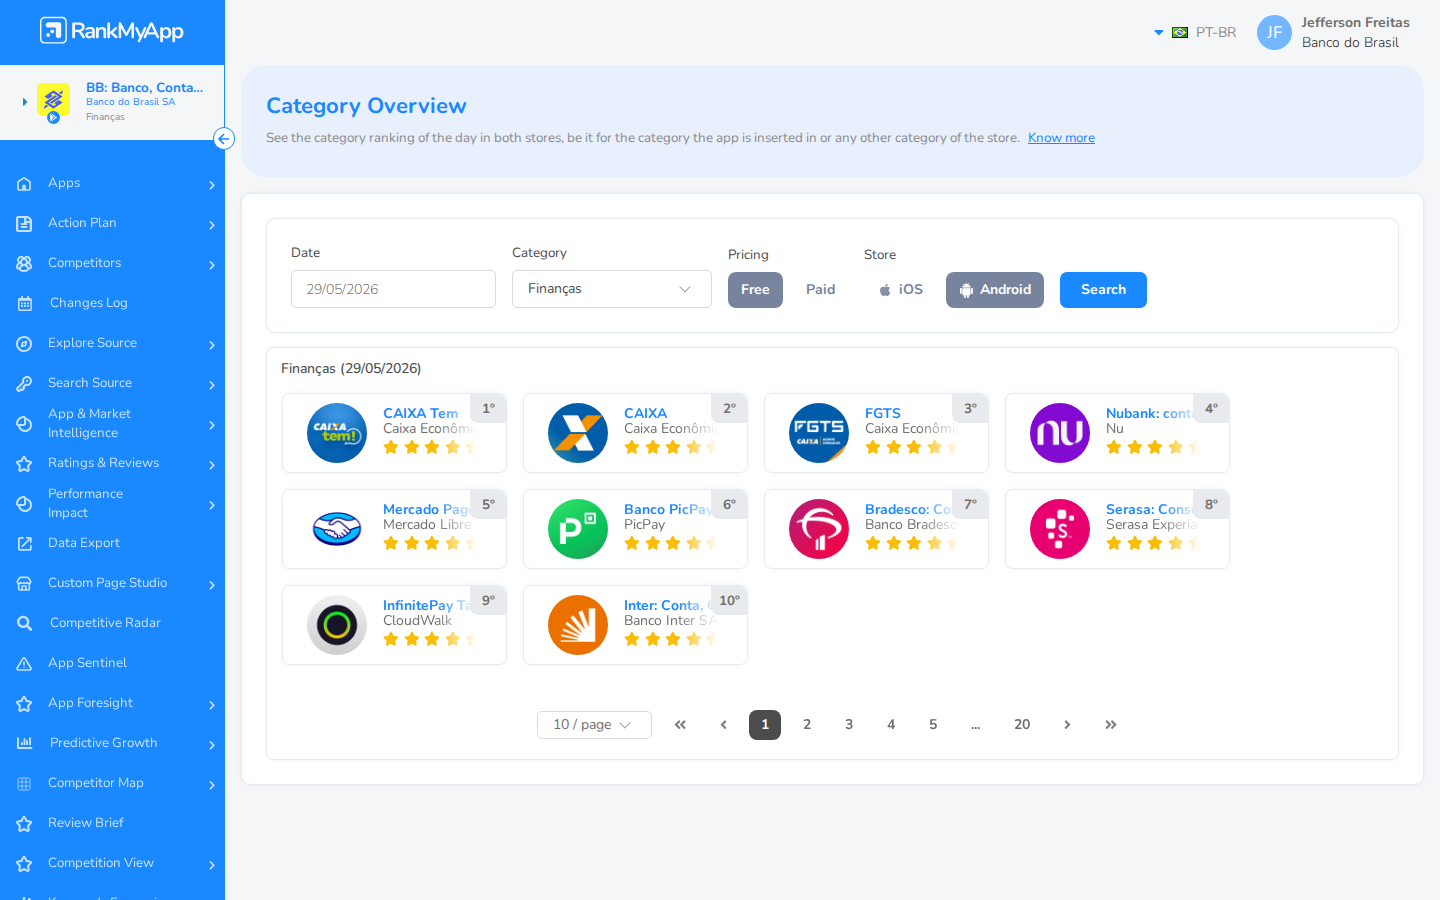Switch store to Android
Viewport: 1440px width, 900px height.
[x=995, y=290]
